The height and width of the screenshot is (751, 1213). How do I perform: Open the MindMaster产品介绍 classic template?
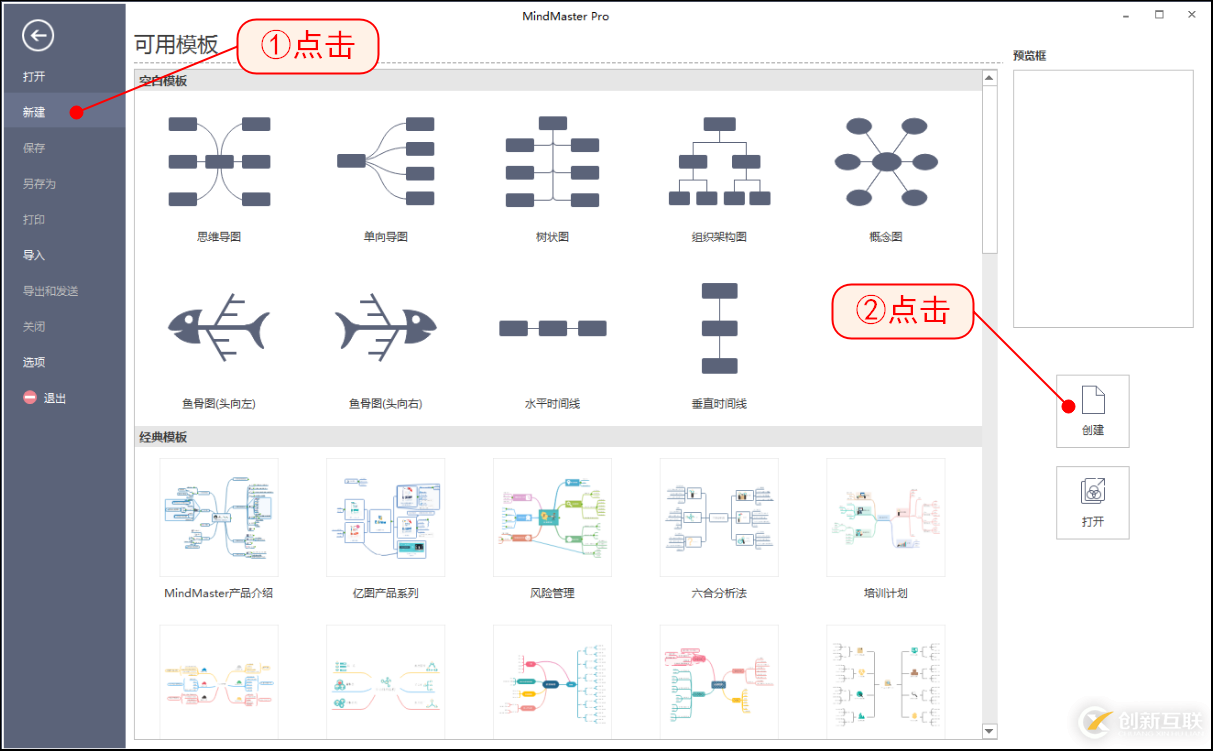coord(219,518)
